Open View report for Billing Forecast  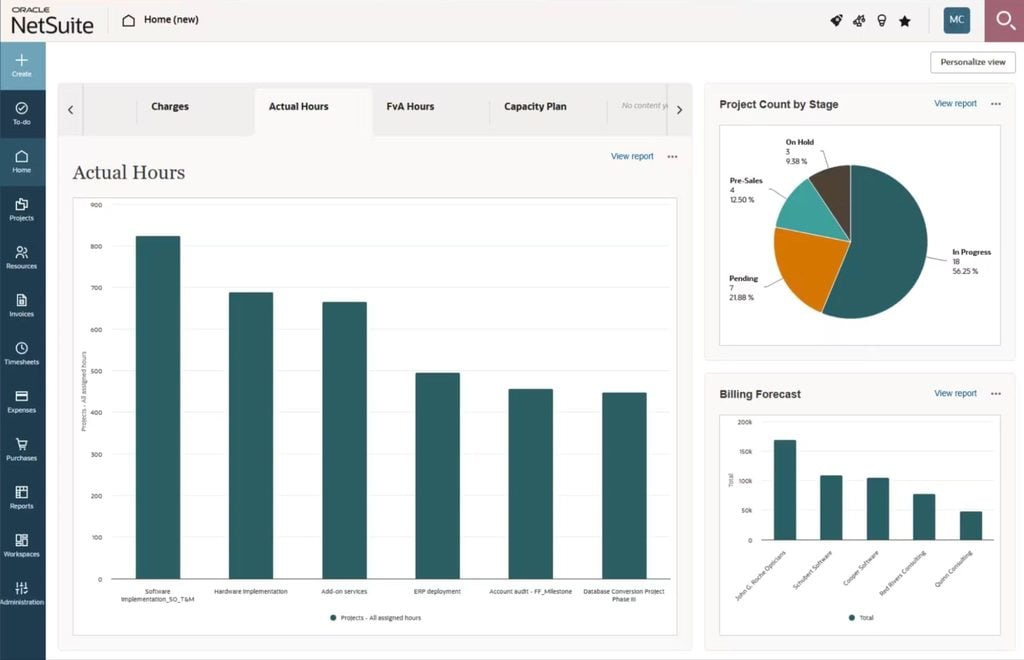coord(955,394)
